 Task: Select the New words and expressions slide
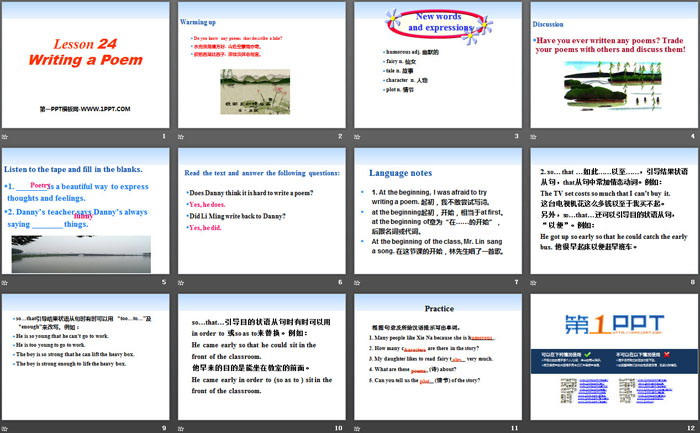coord(438,65)
